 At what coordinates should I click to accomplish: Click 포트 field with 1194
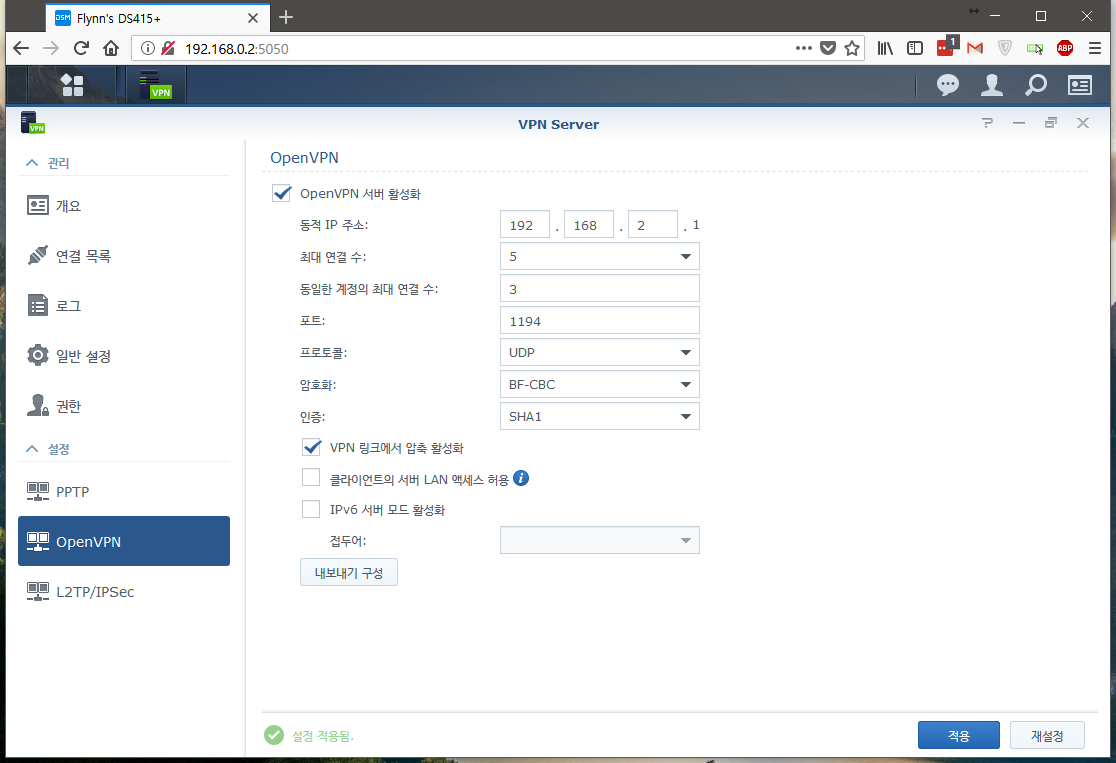[600, 320]
